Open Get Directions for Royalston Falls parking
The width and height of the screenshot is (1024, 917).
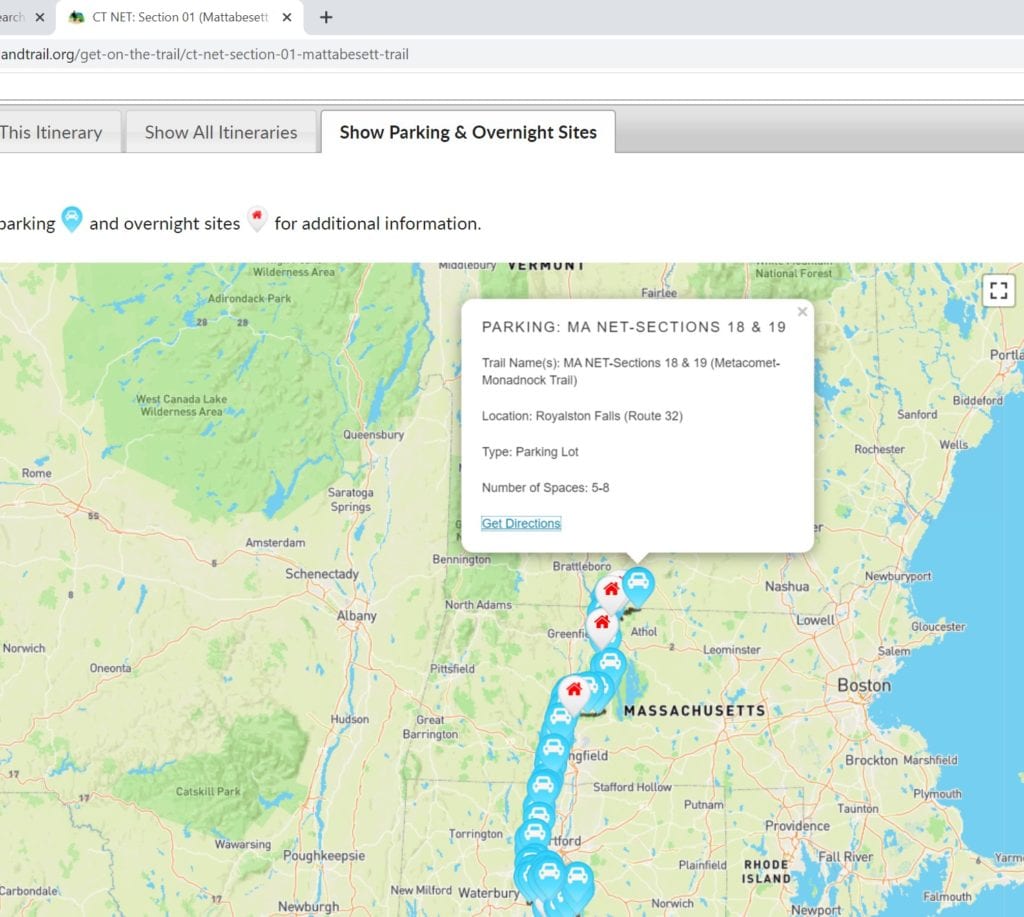tap(520, 523)
